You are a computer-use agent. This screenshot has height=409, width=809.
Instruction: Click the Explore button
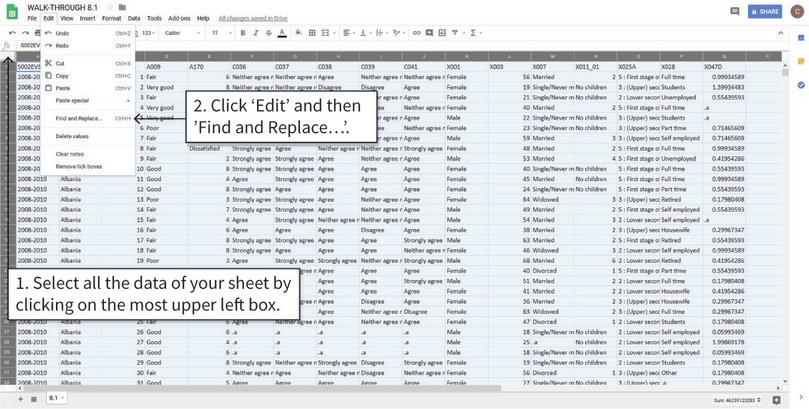point(776,400)
